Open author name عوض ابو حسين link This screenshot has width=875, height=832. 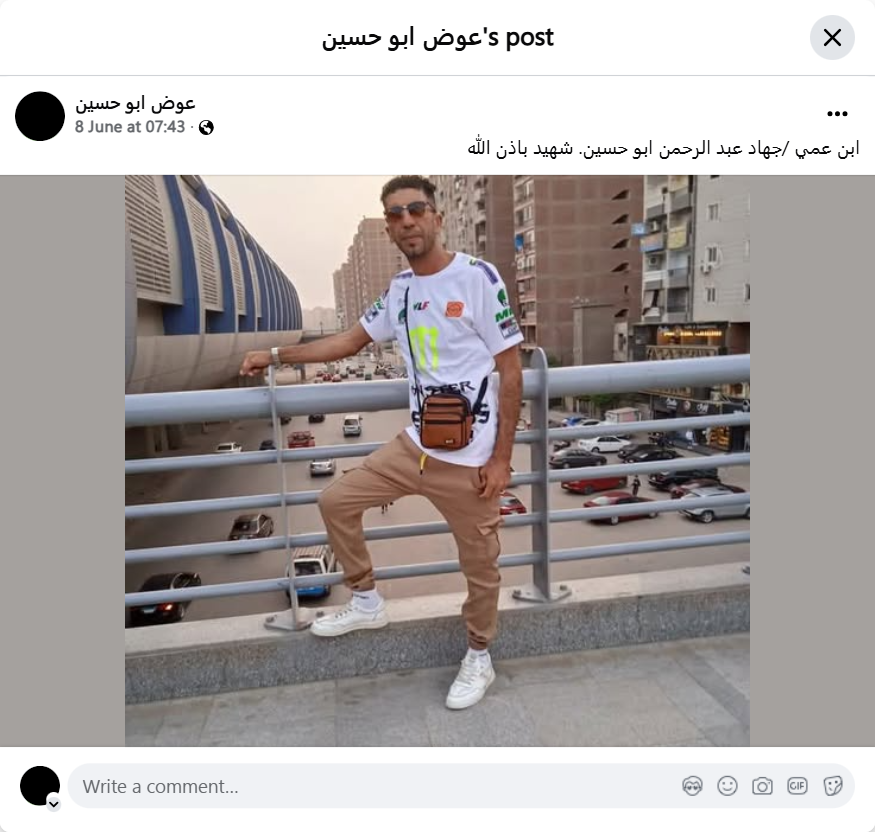click(x=135, y=103)
